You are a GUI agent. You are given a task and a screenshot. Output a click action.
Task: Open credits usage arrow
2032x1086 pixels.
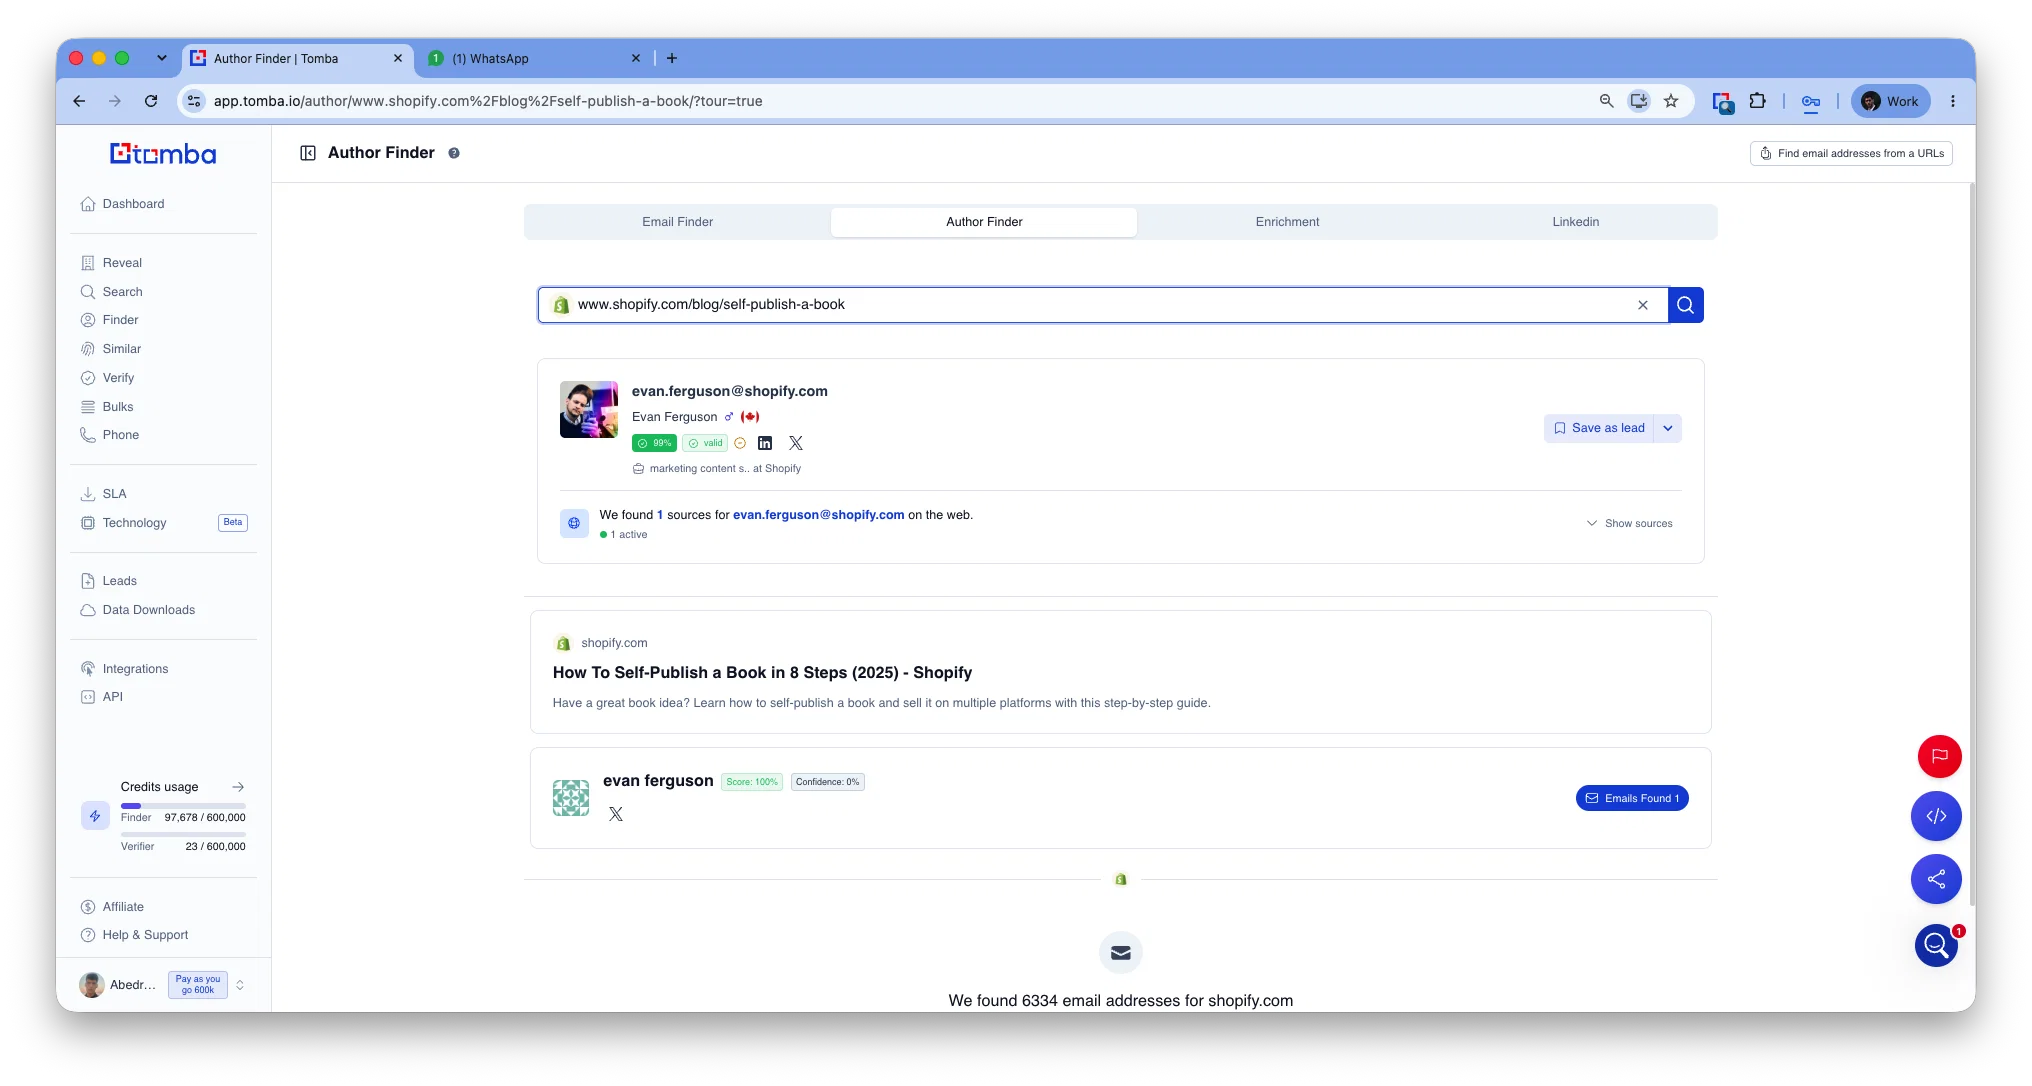[238, 787]
